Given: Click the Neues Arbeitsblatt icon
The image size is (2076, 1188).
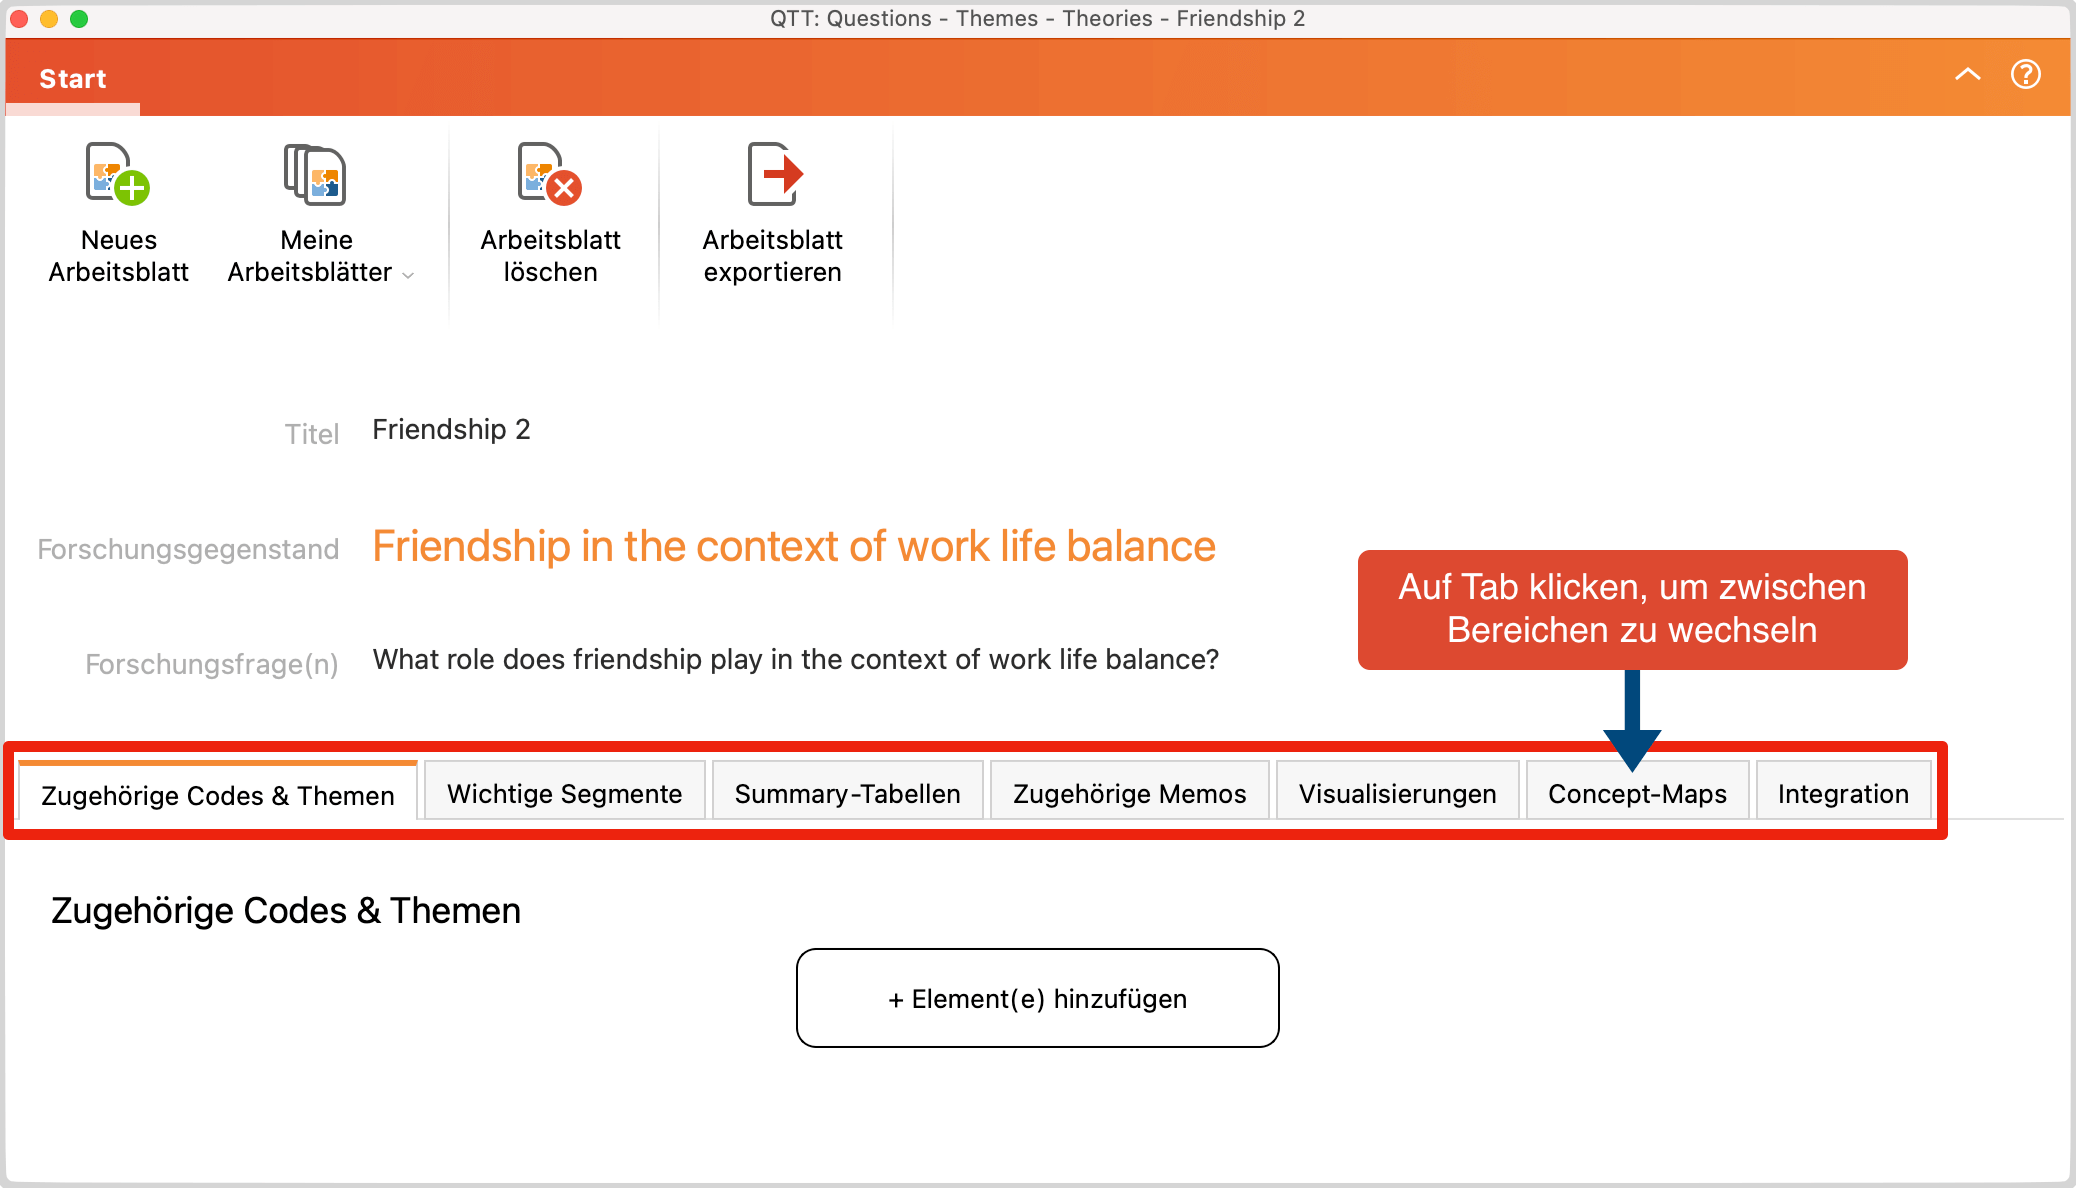Looking at the screenshot, I should [118, 175].
